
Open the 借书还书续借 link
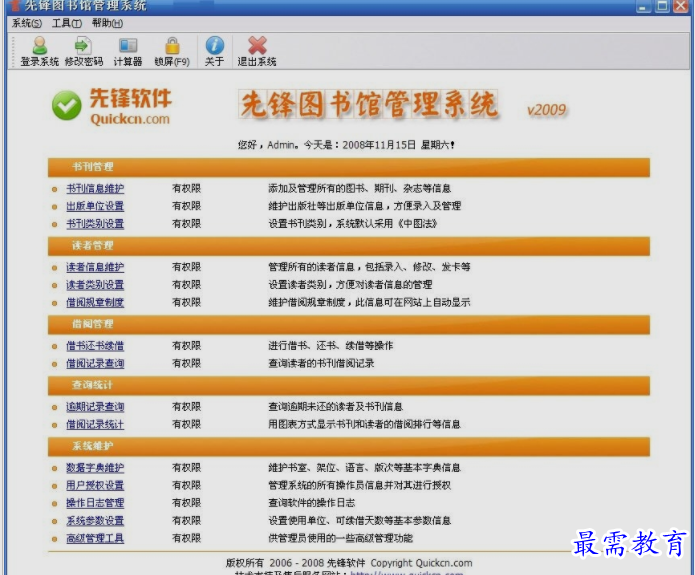point(95,346)
